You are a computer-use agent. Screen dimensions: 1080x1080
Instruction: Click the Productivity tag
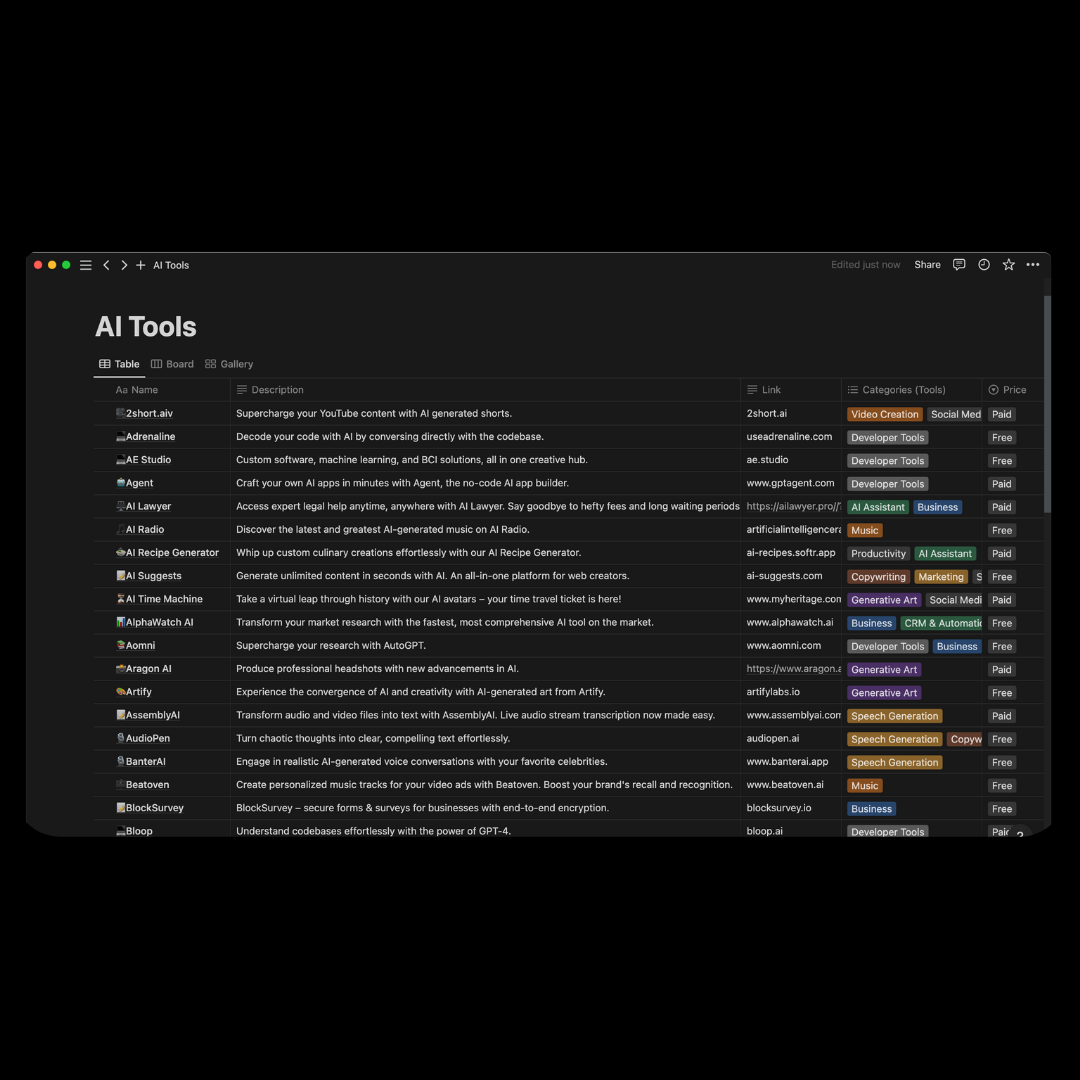click(x=878, y=554)
